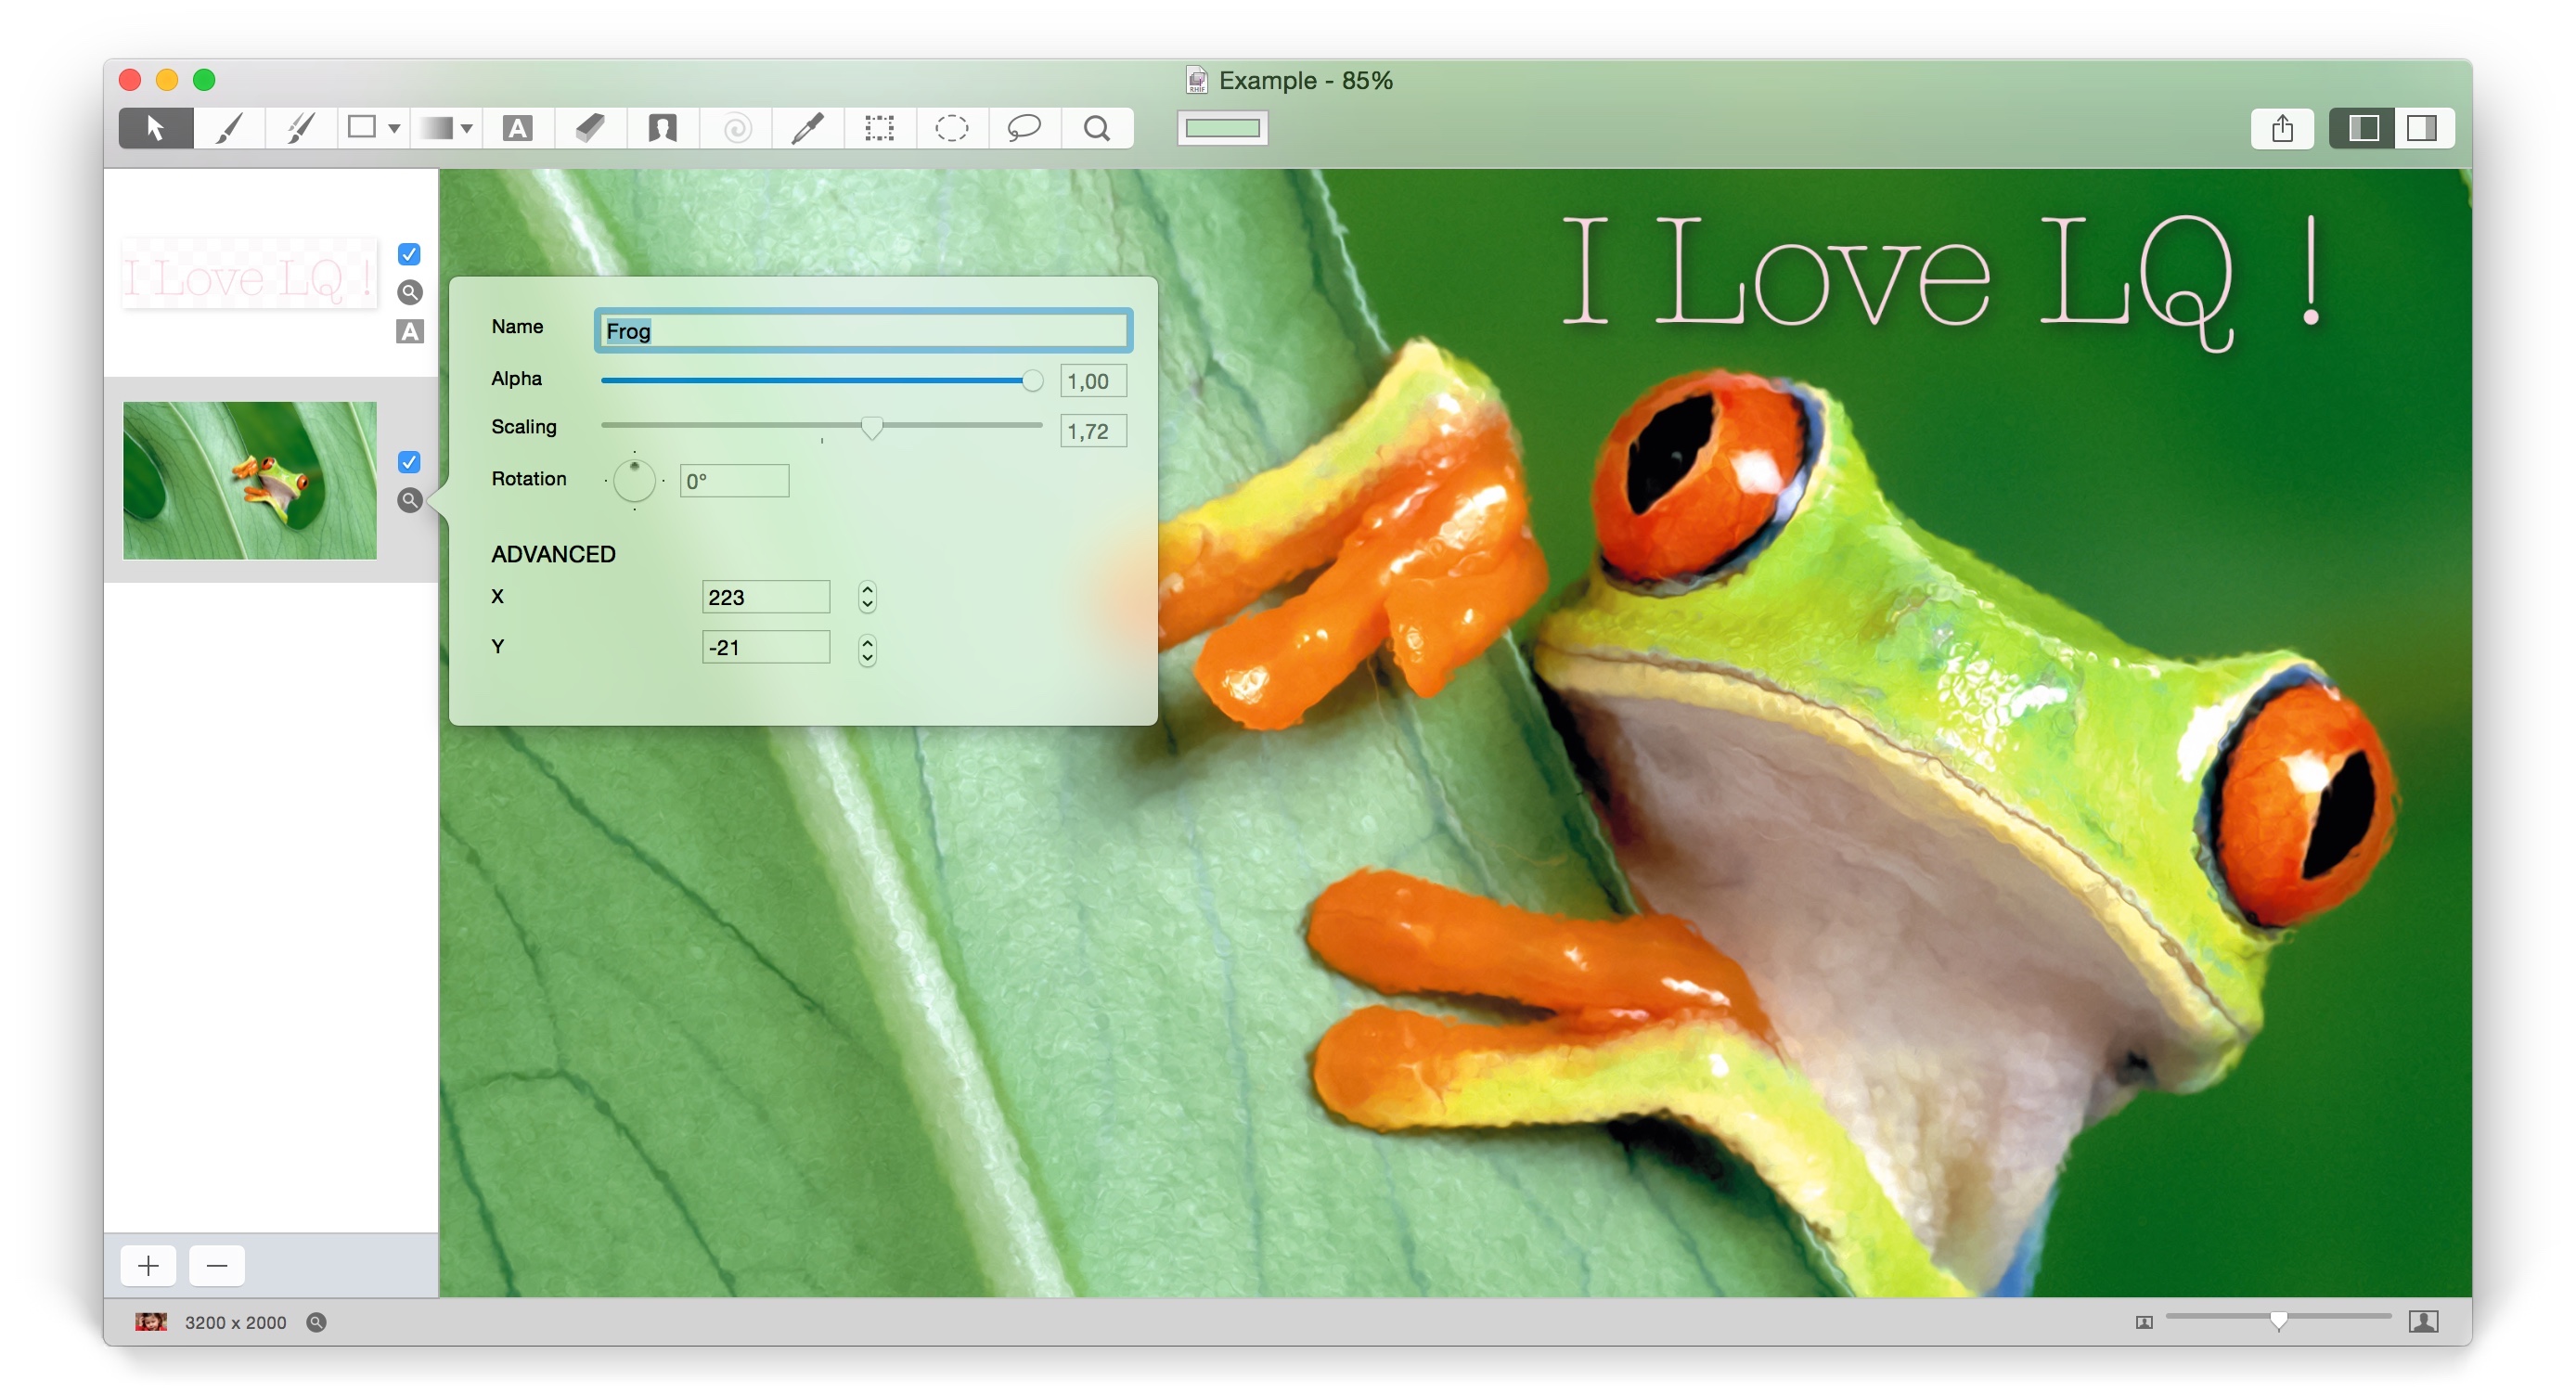
Task: Toggle the left sidebar panel
Action: tap(2363, 128)
